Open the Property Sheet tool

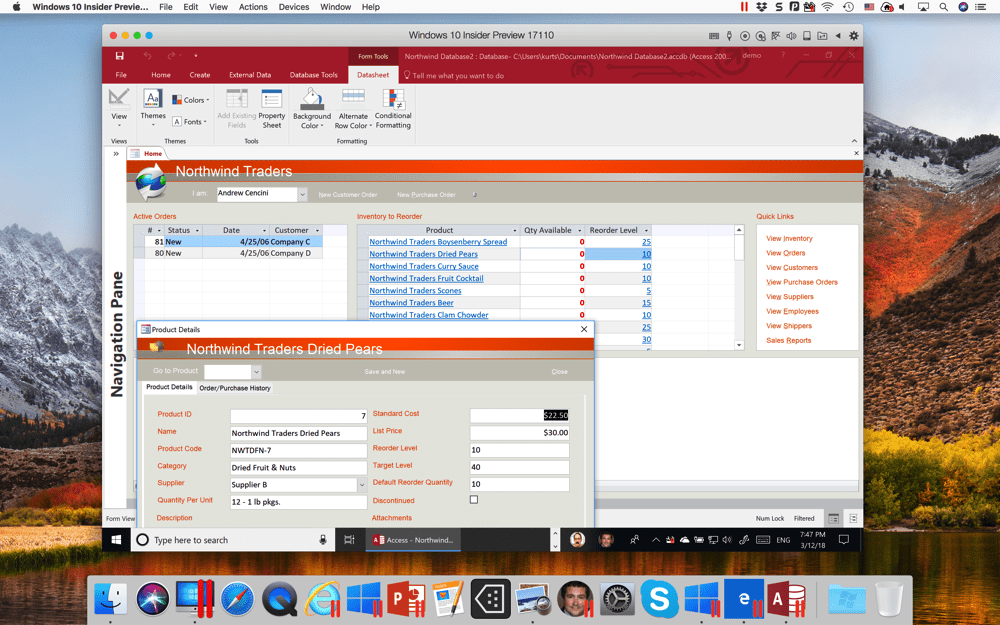click(271, 106)
